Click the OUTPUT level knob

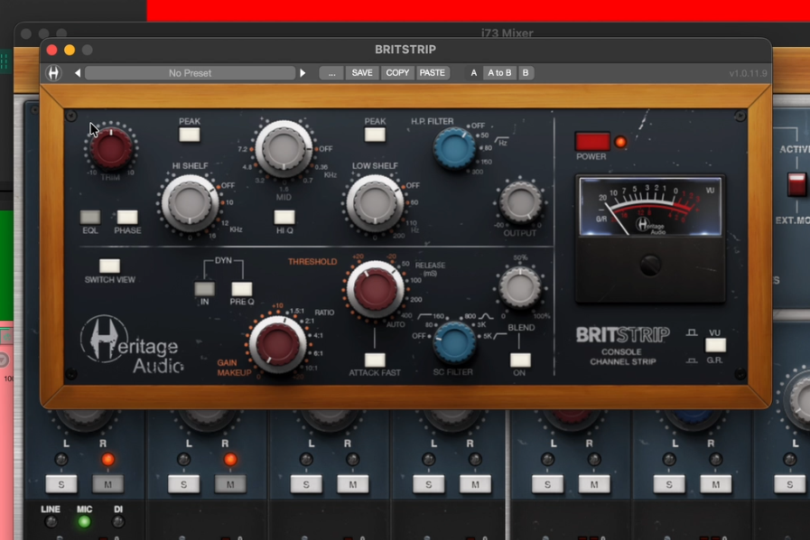click(520, 202)
